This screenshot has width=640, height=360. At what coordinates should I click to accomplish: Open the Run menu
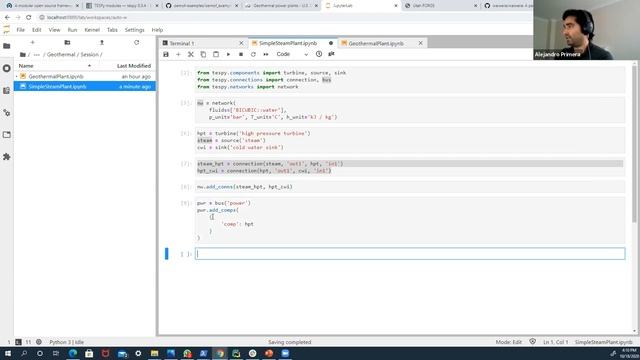(x=72, y=30)
